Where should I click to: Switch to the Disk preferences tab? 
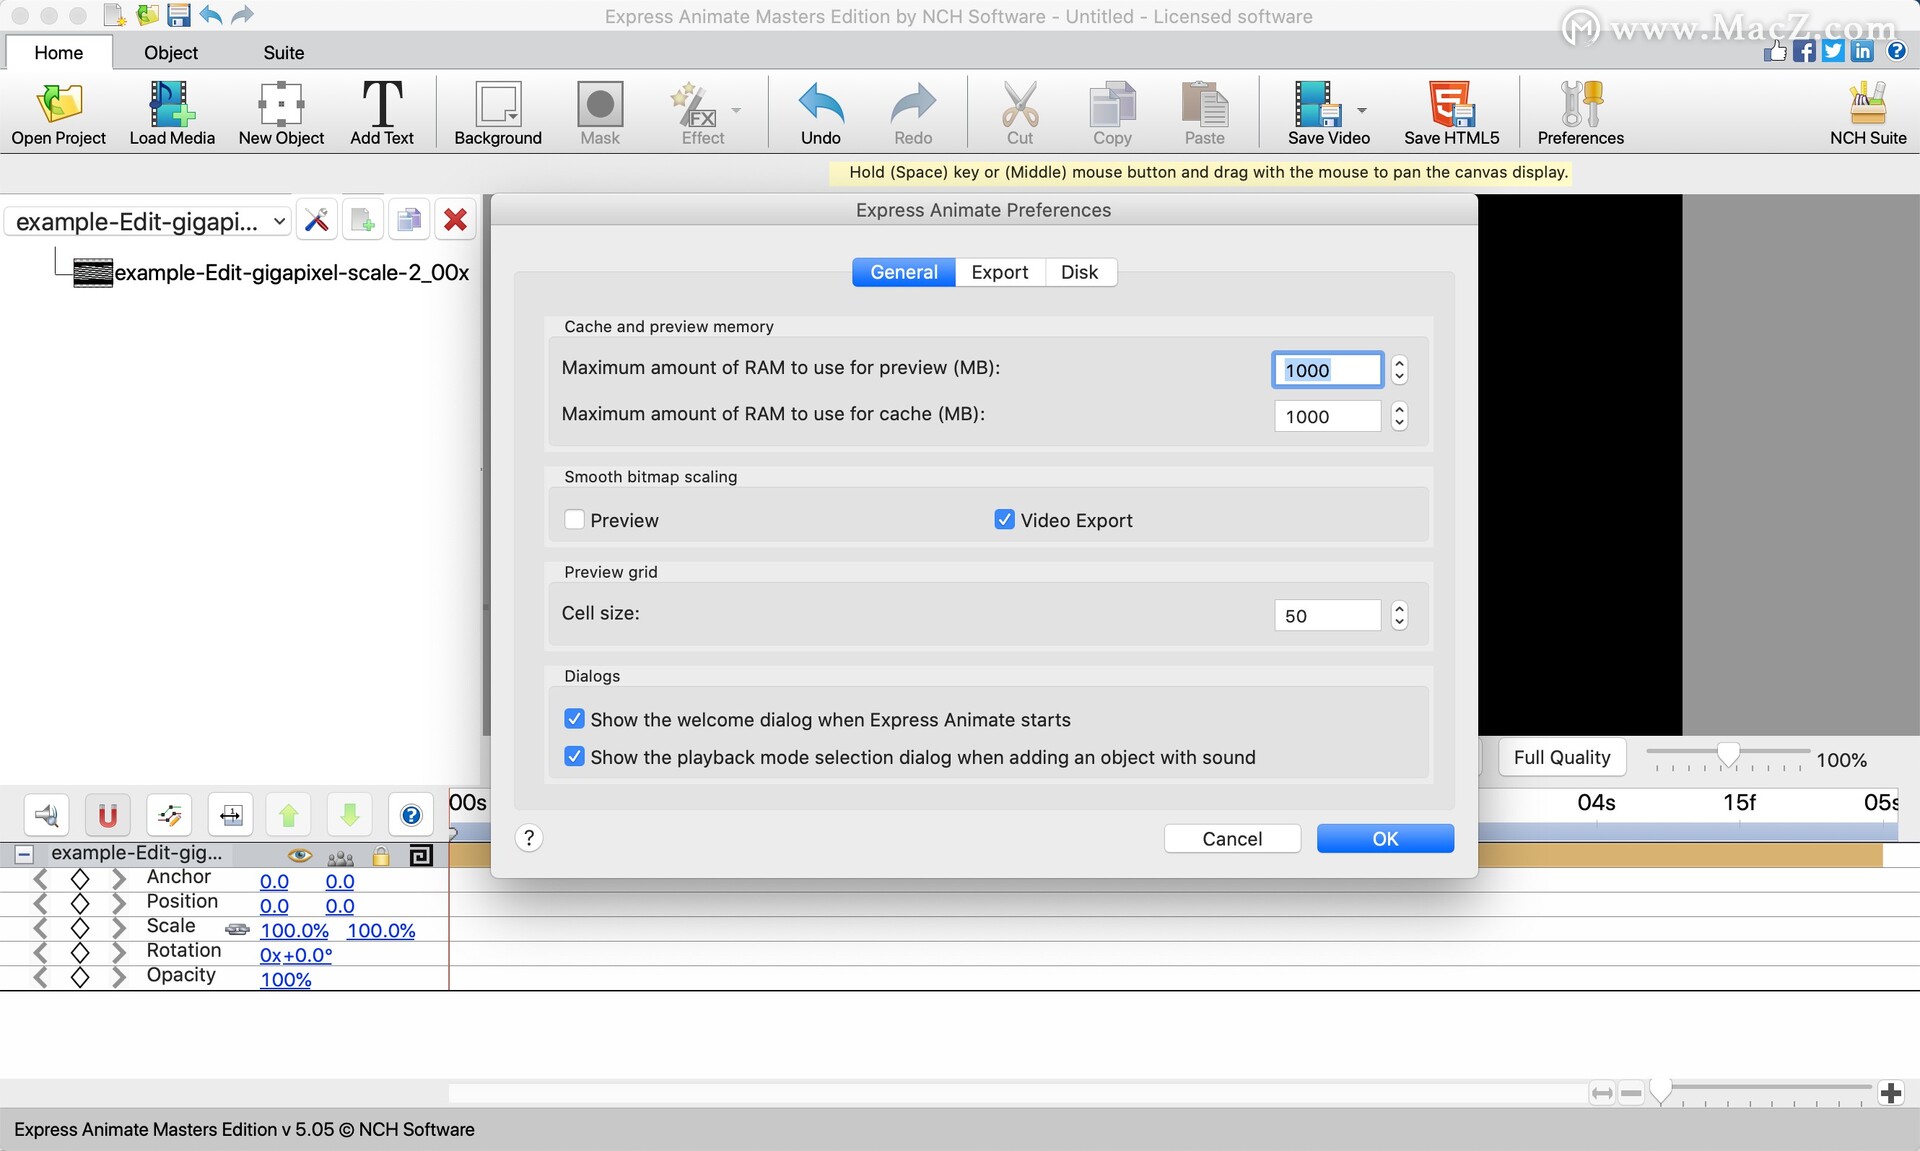pos(1081,271)
